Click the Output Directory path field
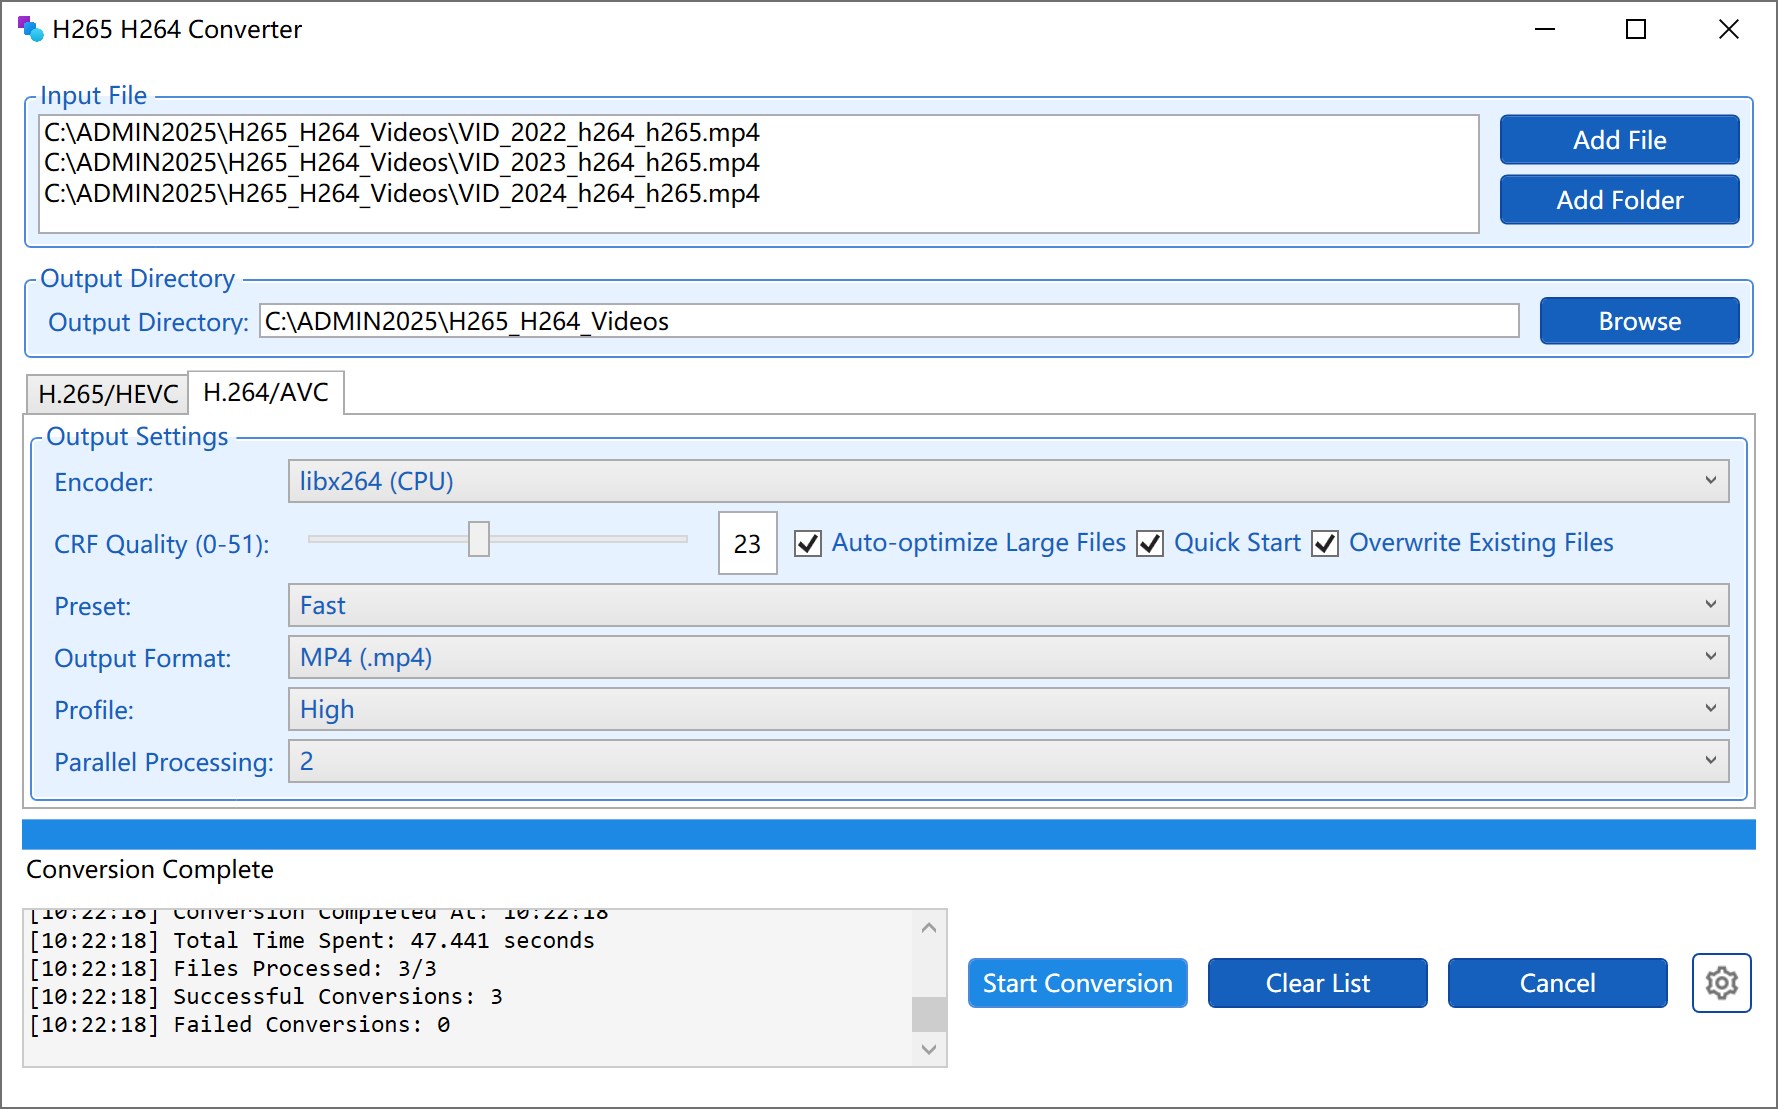Screen dimensions: 1778x1109 point(888,321)
